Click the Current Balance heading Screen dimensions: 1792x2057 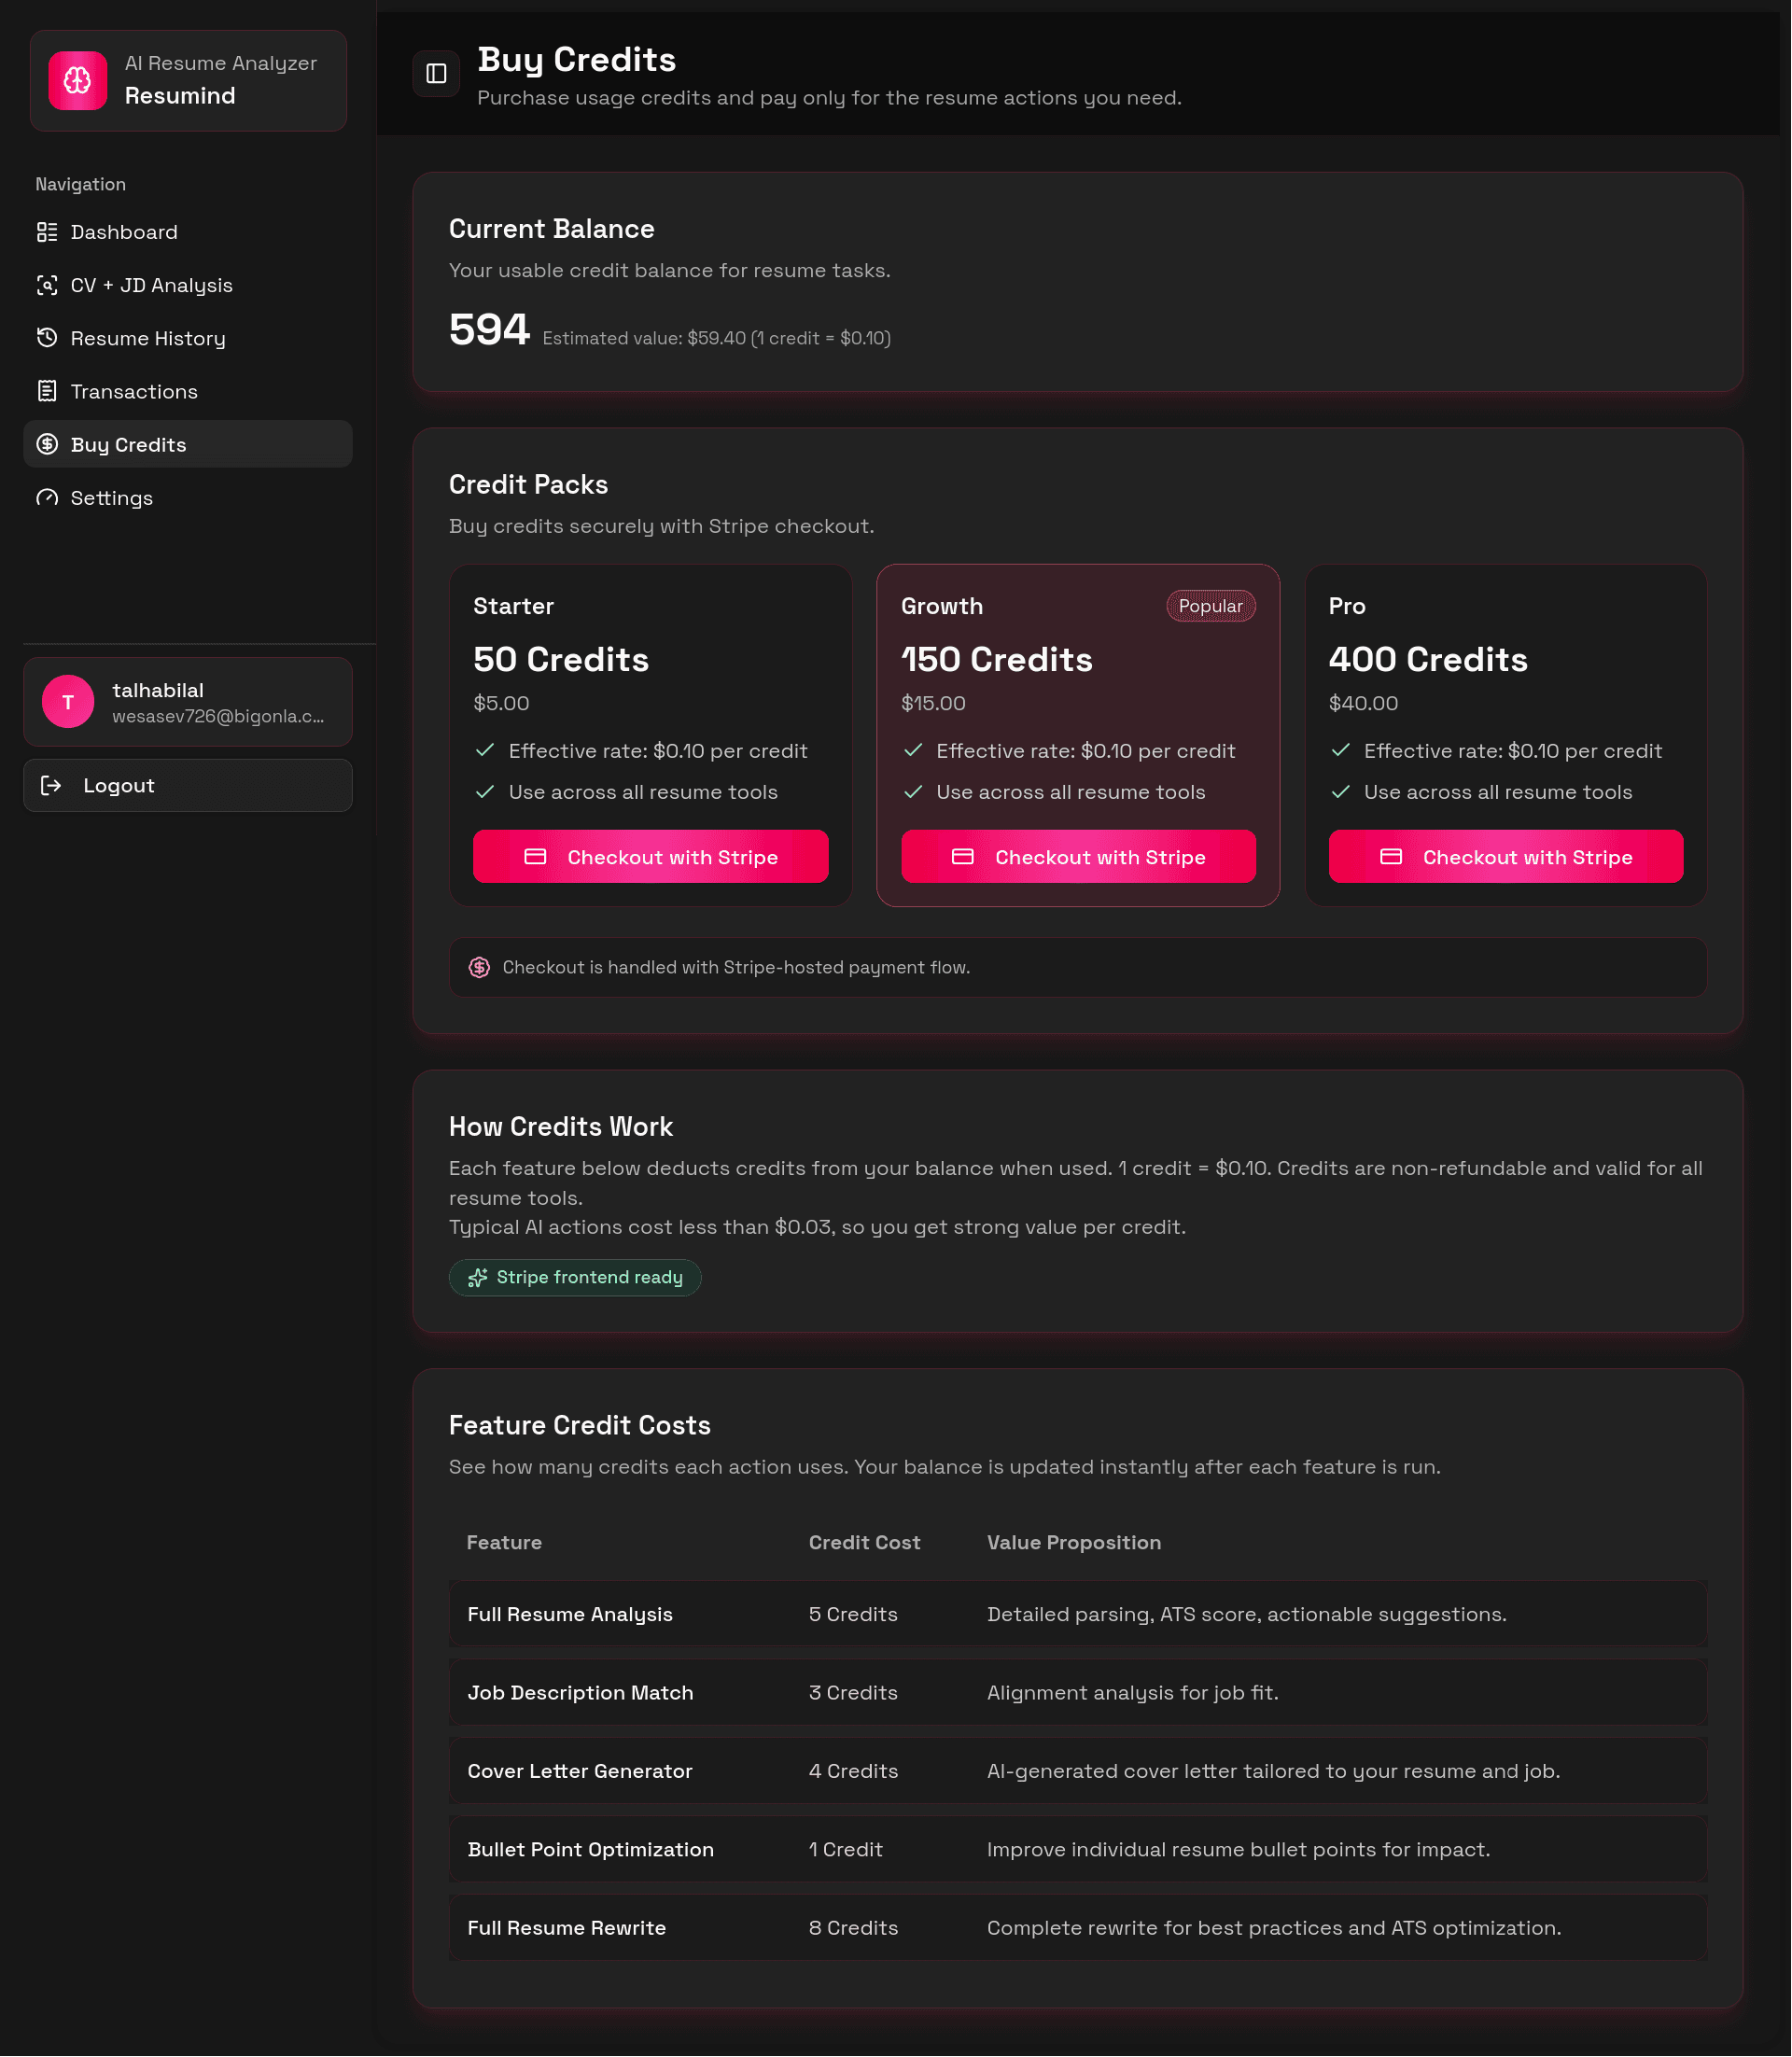[x=552, y=229]
